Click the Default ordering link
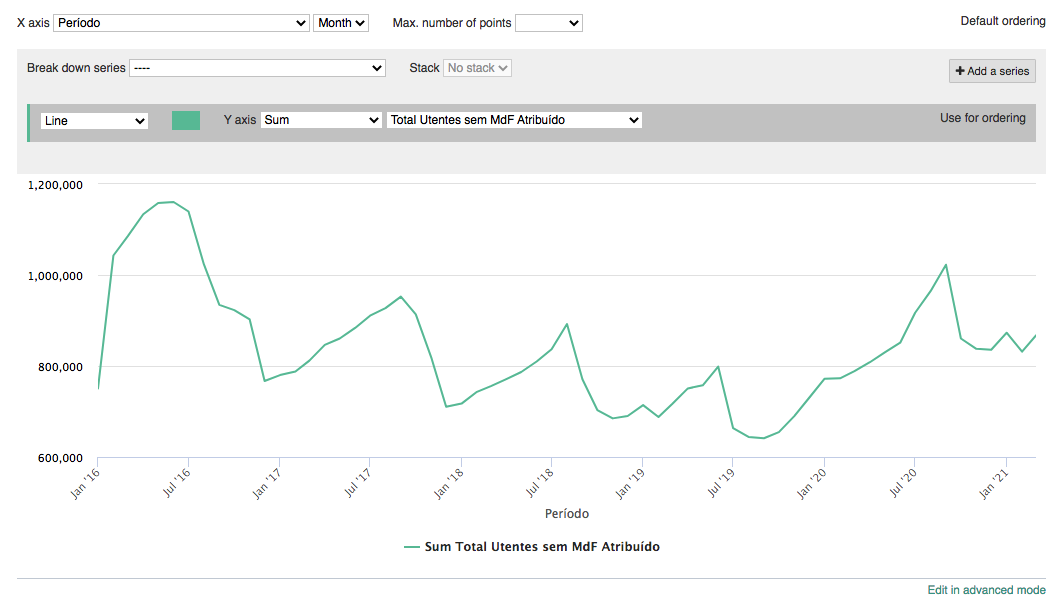The height and width of the screenshot is (600, 1062). click(1002, 21)
